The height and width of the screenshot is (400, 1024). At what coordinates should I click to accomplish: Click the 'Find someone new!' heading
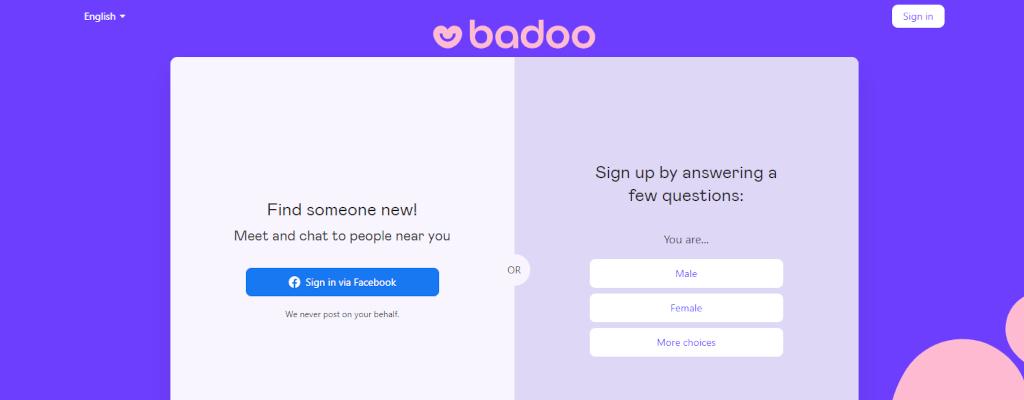[342, 210]
